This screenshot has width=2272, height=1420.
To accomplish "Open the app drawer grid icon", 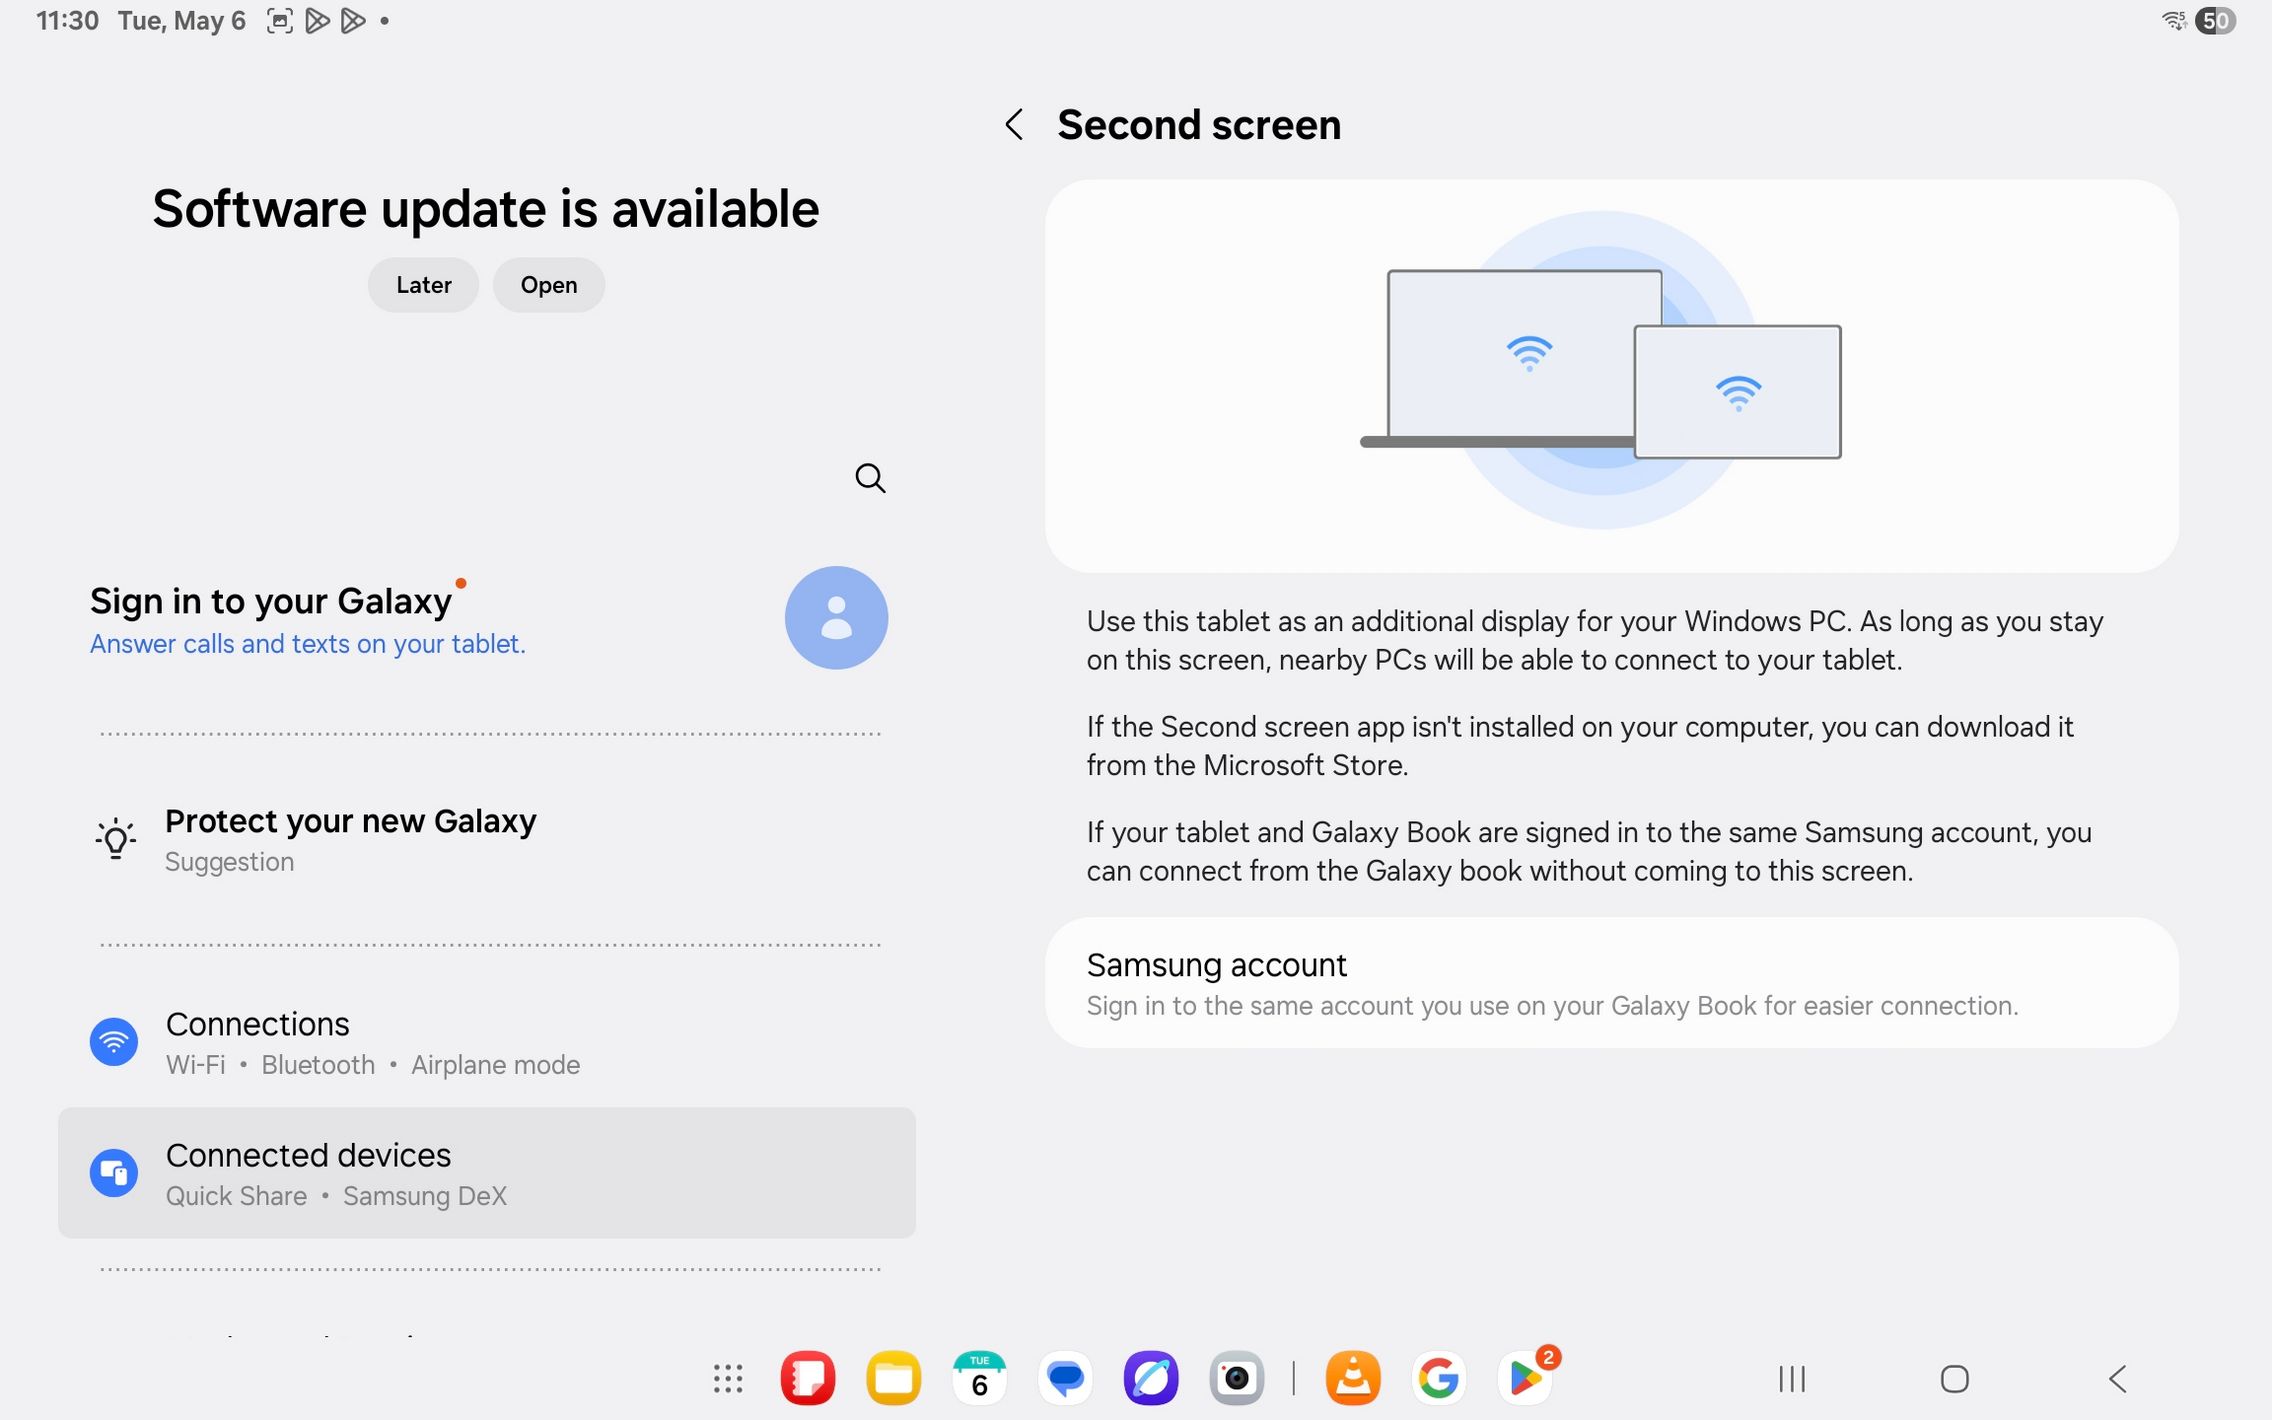I will [728, 1379].
